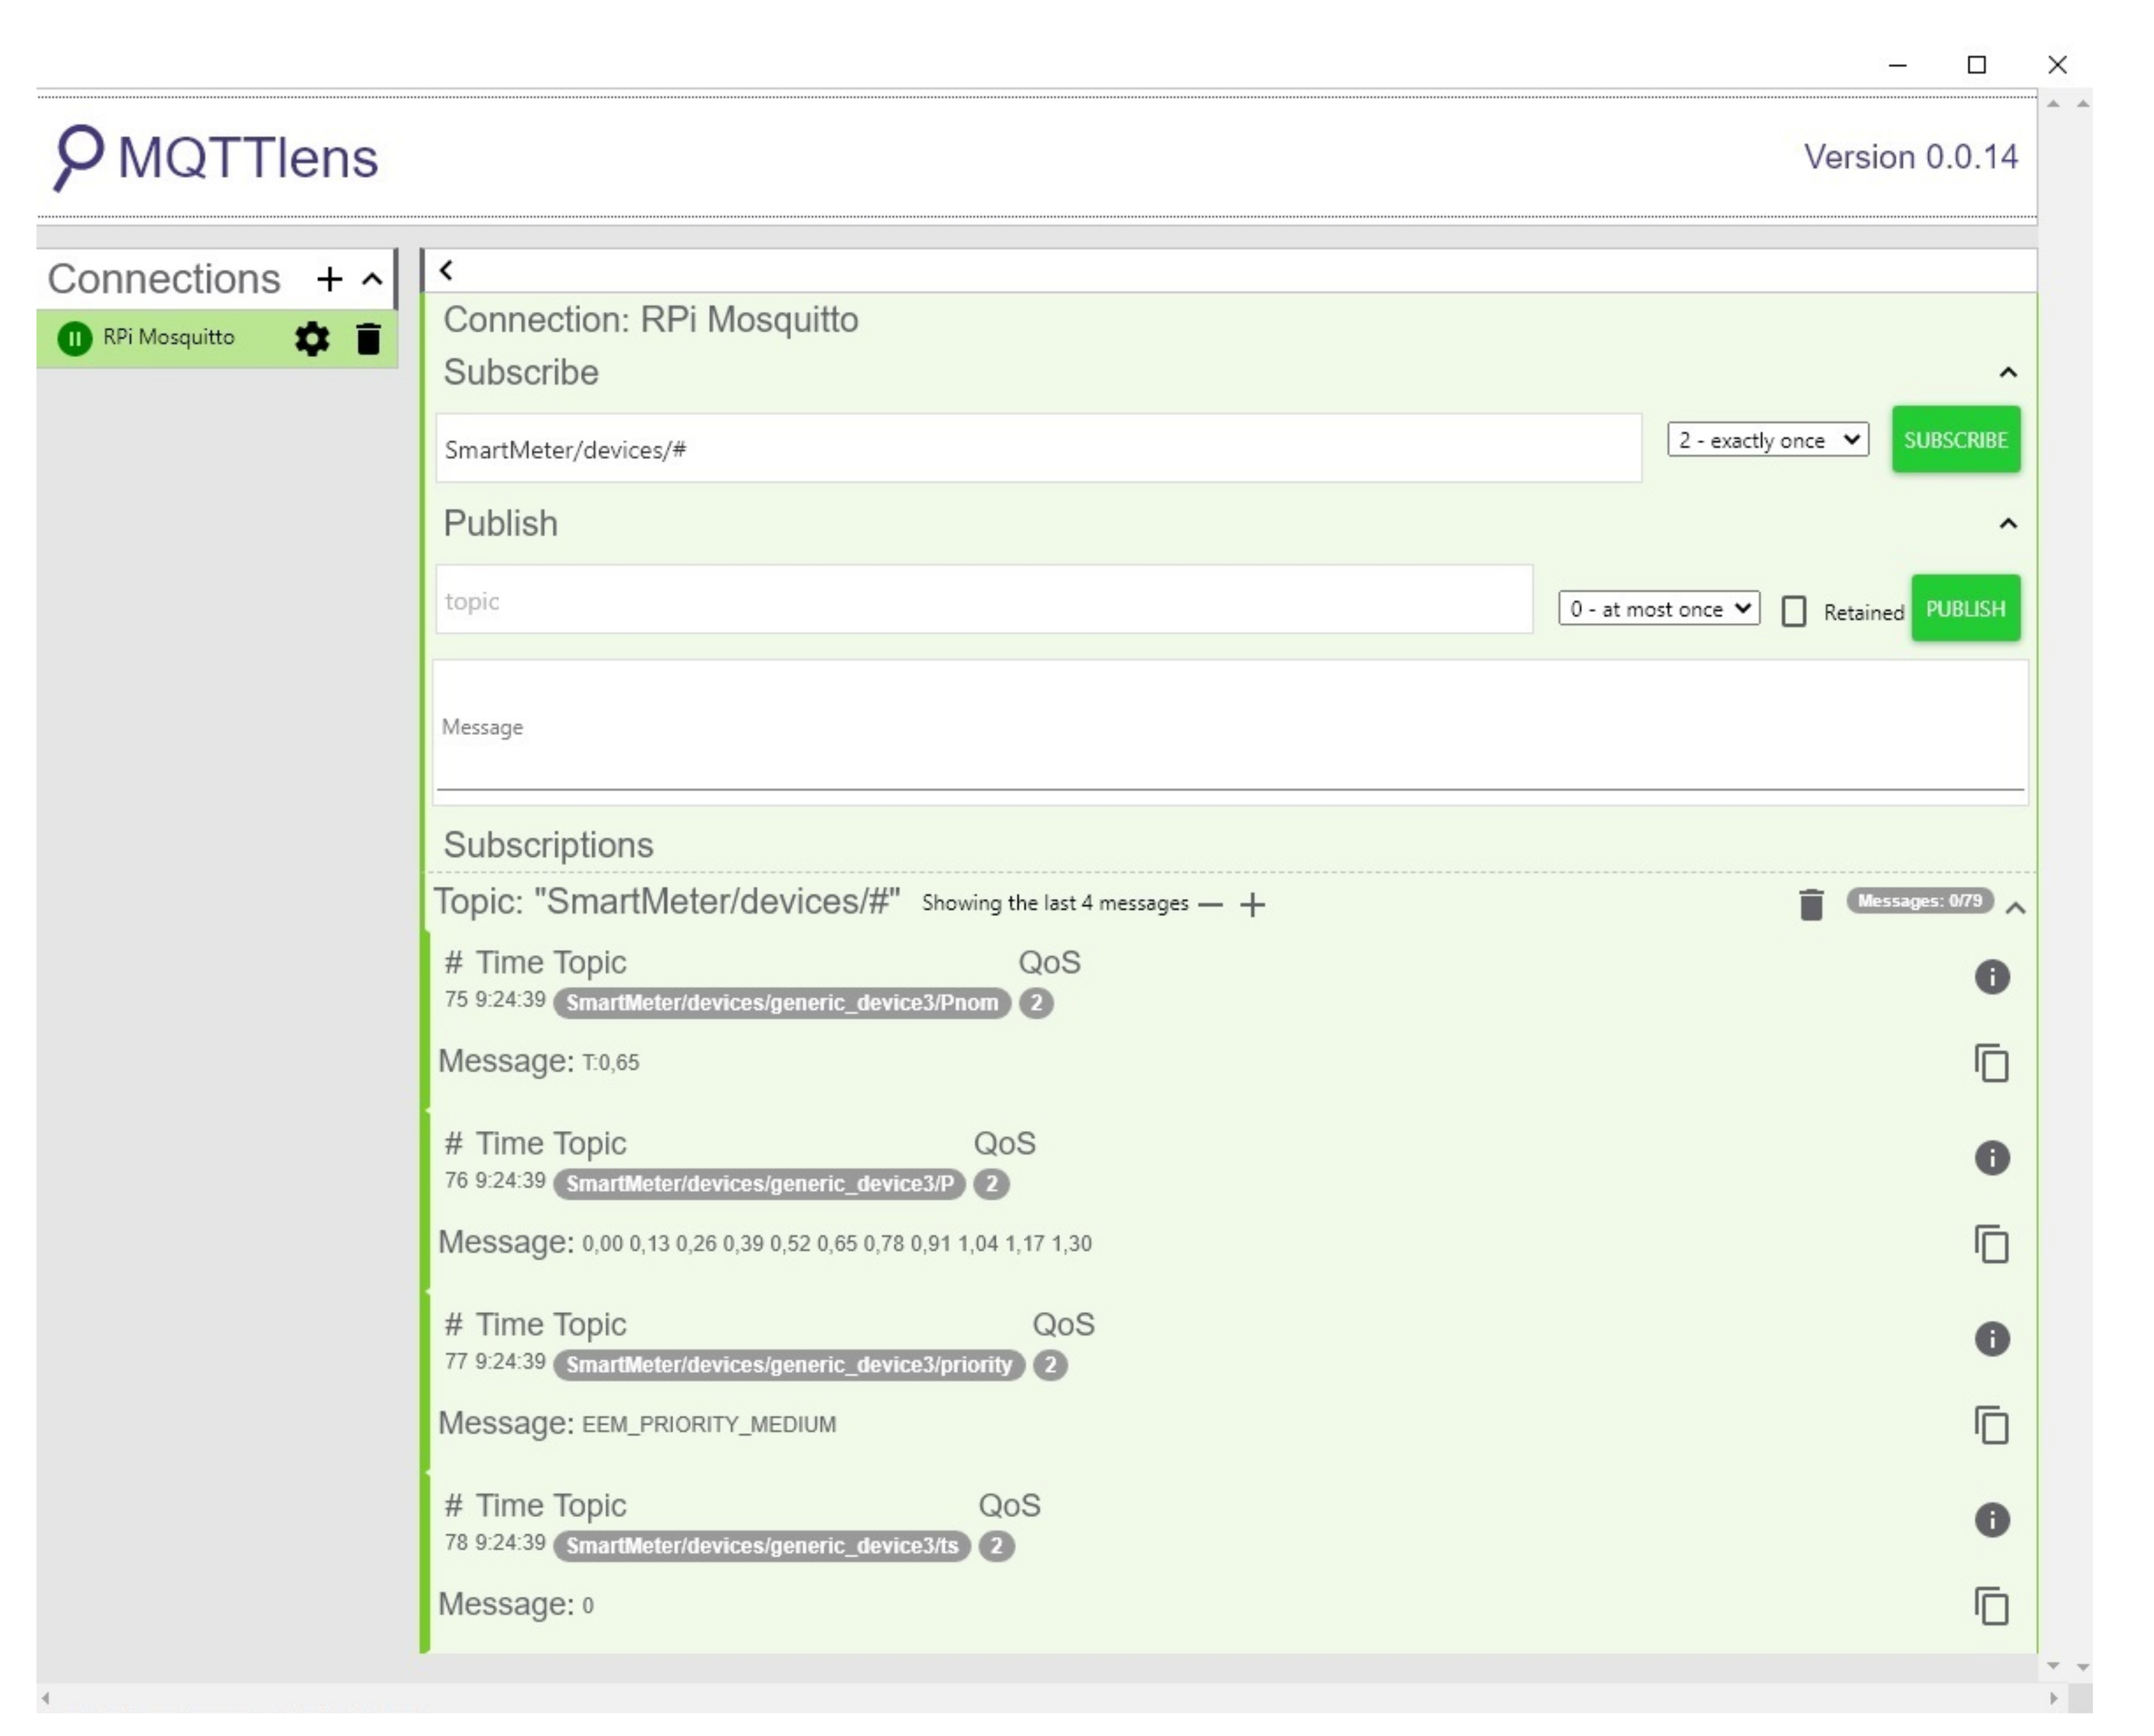Image resolution: width=2154 pixels, height=1736 pixels.
Task: Open RPi Mosquitto connection settings gear
Action: [312, 339]
